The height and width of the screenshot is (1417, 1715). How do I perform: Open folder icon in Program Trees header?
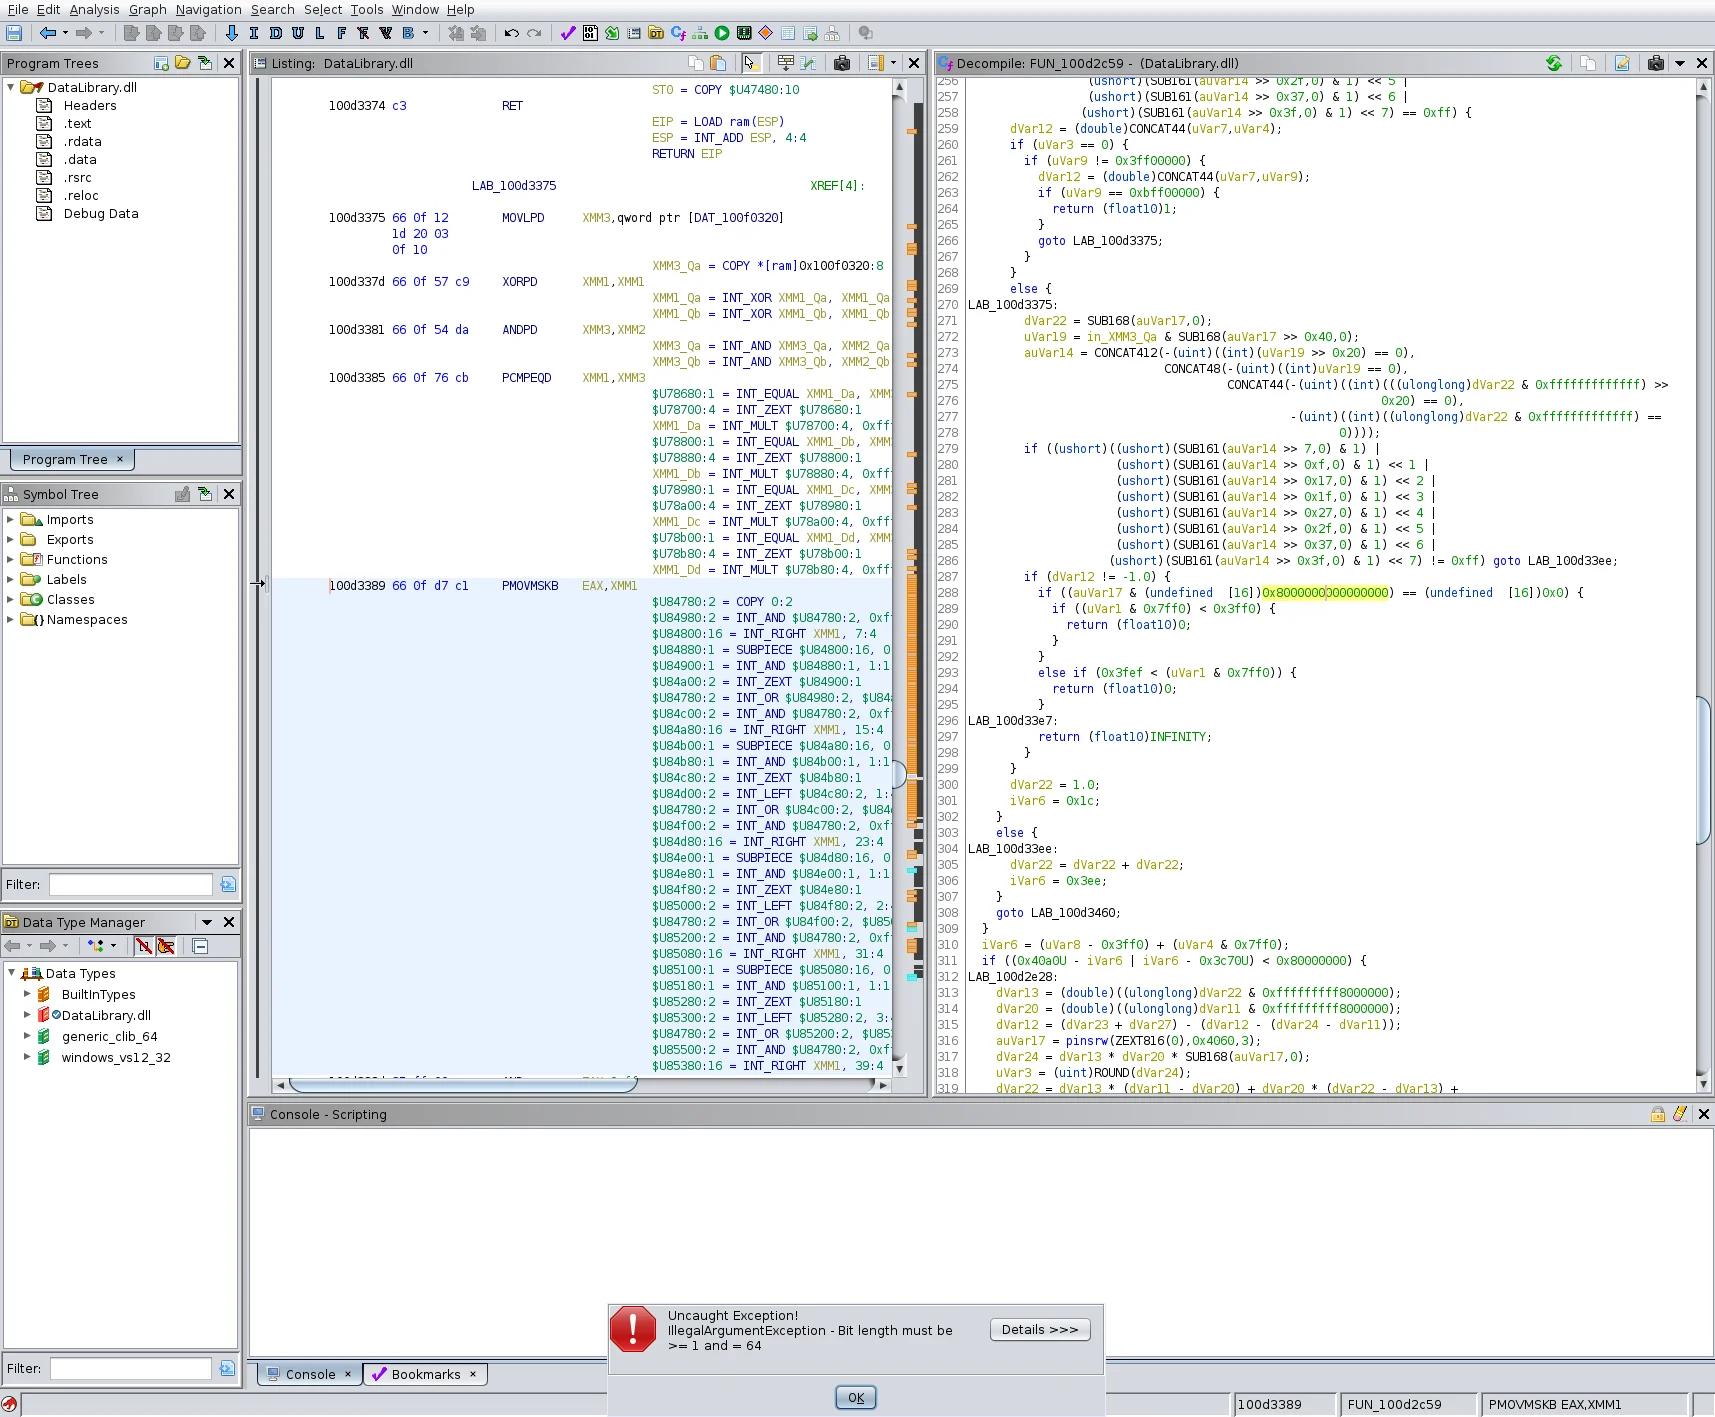pos(183,63)
